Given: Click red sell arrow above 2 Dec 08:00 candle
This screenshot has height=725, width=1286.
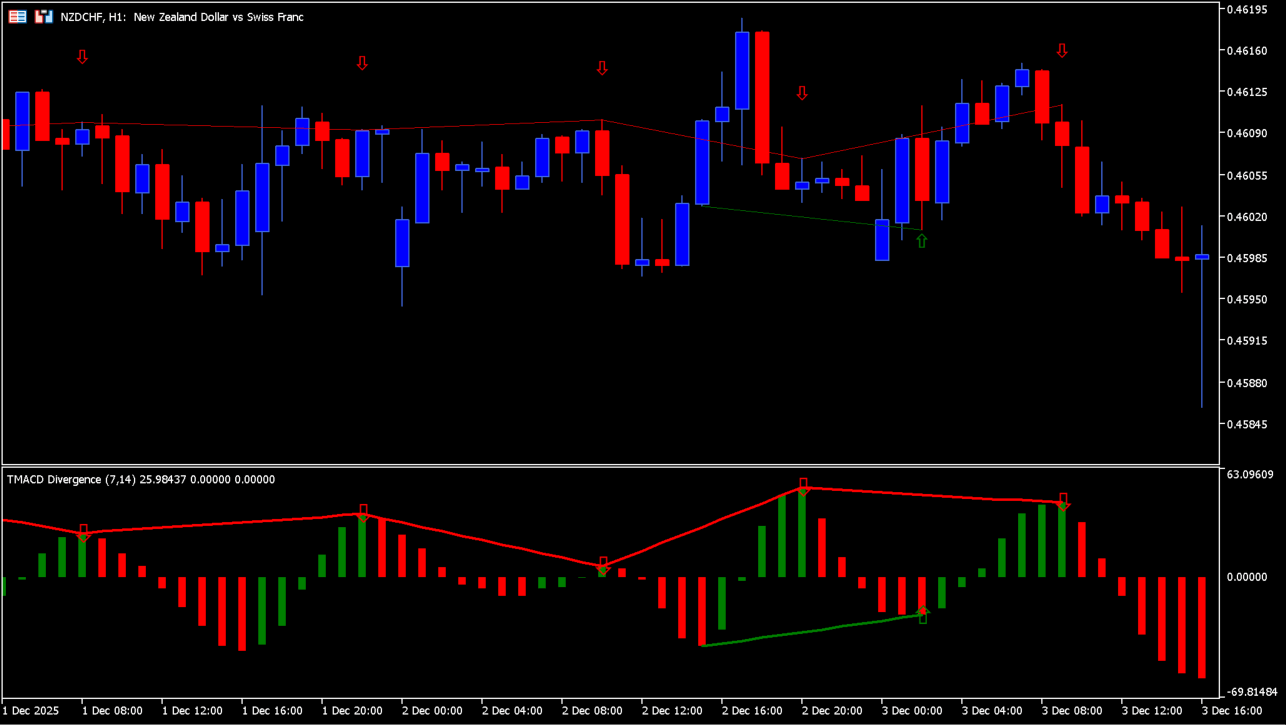Looking at the screenshot, I should pos(602,68).
